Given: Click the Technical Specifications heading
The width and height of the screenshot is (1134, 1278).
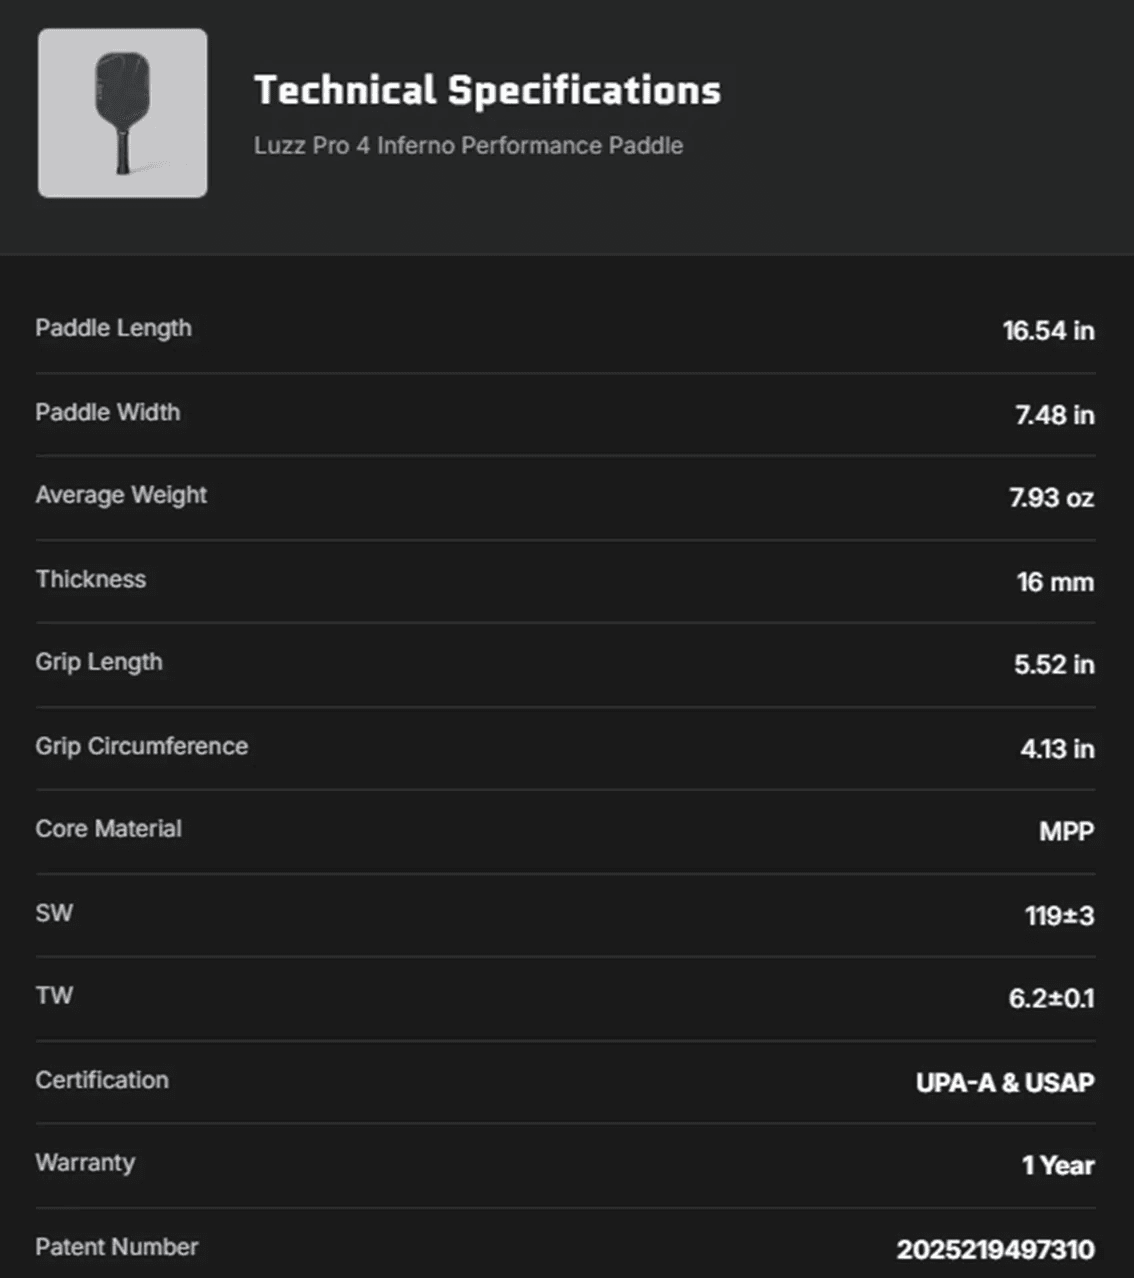Looking at the screenshot, I should (487, 90).
